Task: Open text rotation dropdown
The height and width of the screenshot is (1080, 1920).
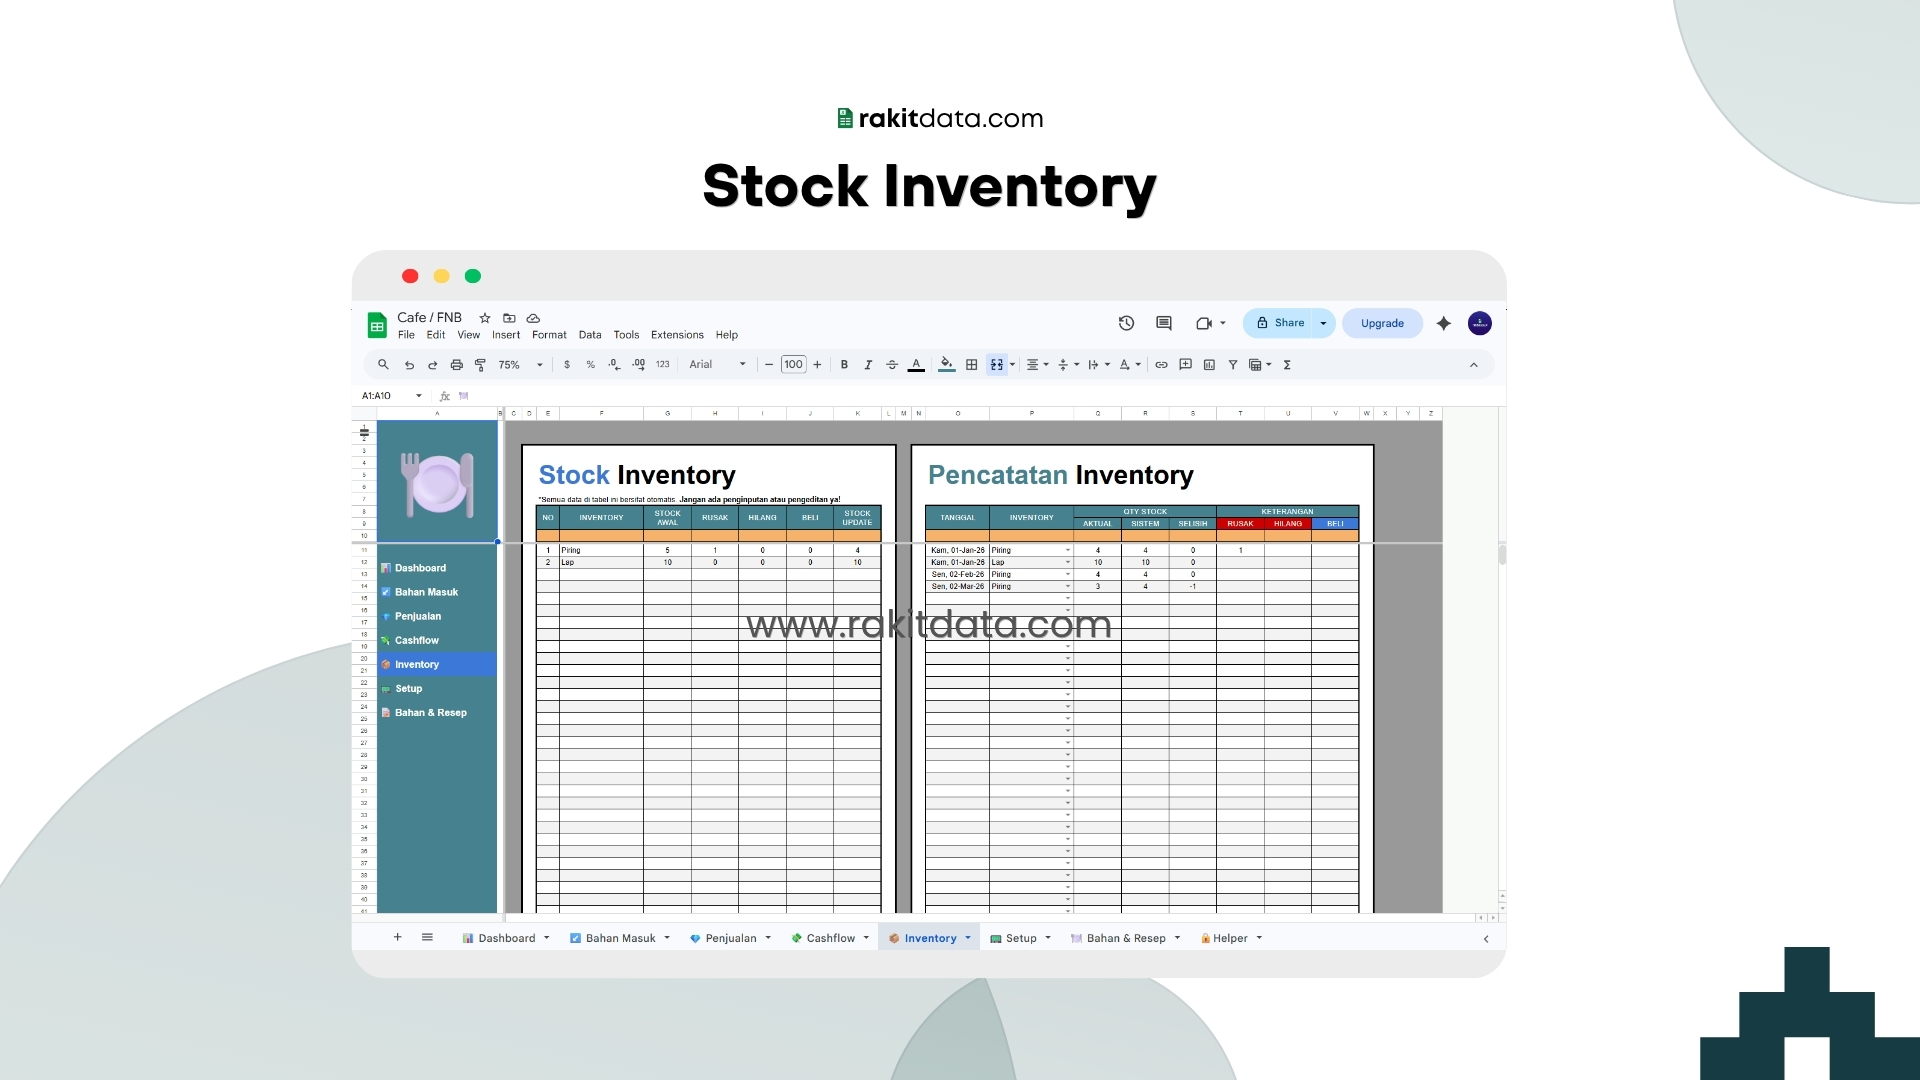Action: point(1130,365)
